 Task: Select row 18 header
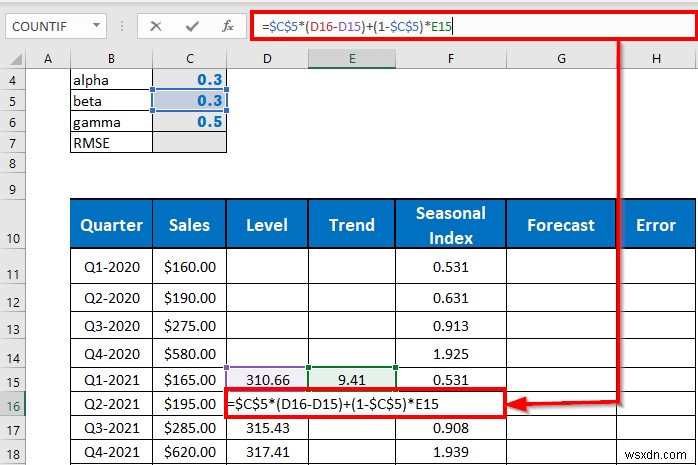pos(12,453)
